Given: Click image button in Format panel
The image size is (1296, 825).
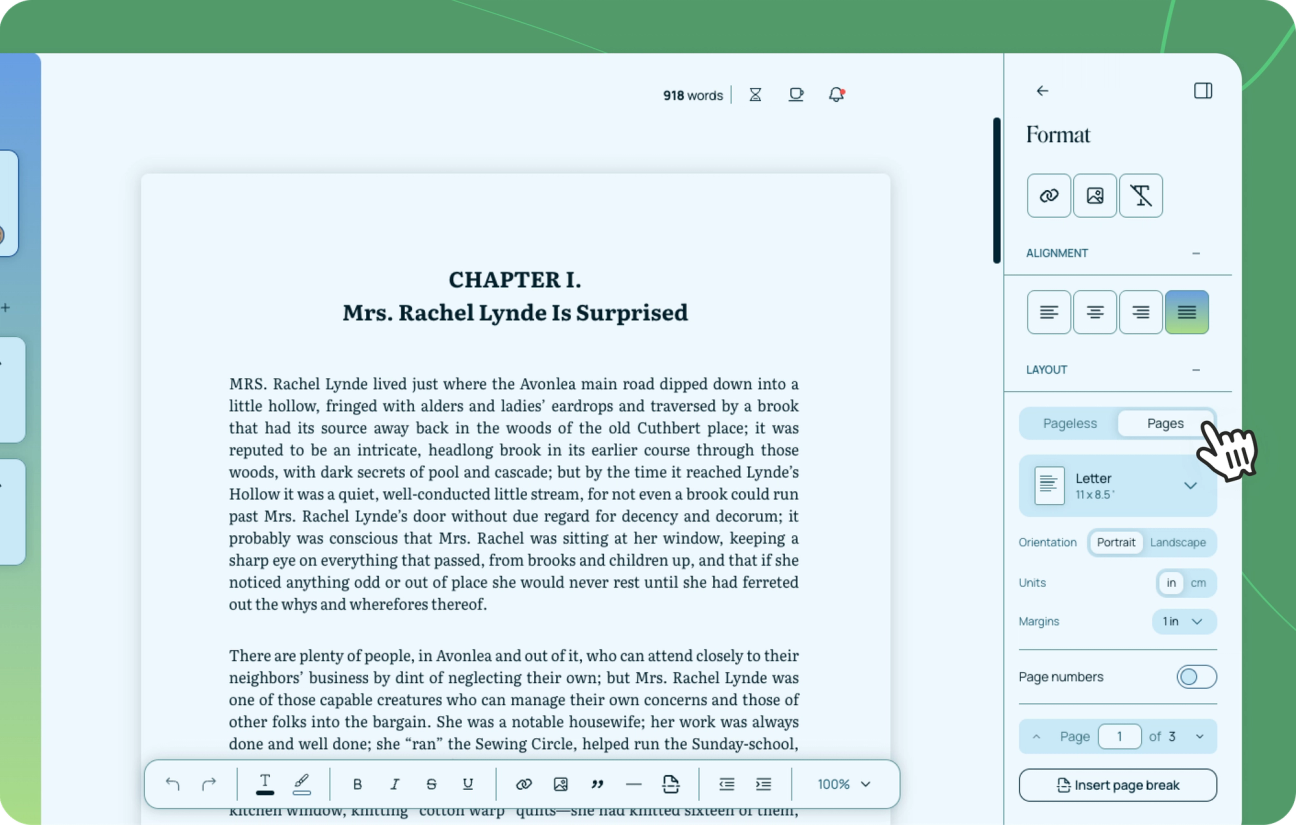Looking at the screenshot, I should pos(1095,196).
